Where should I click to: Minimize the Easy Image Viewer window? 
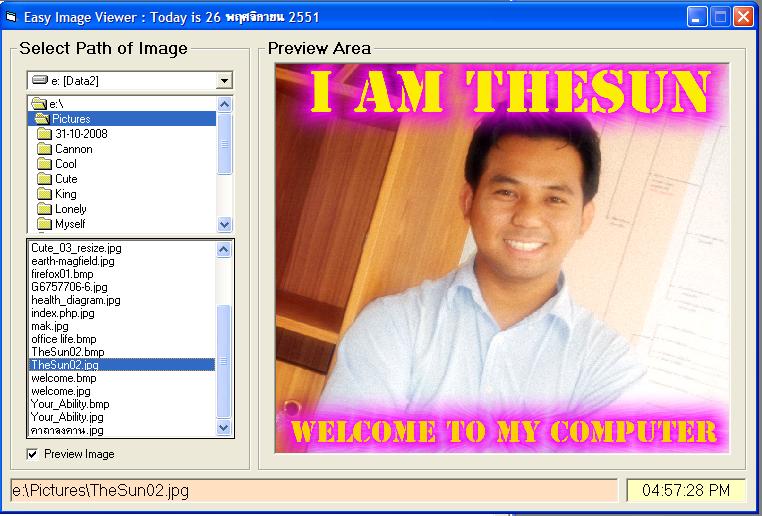[x=696, y=17]
